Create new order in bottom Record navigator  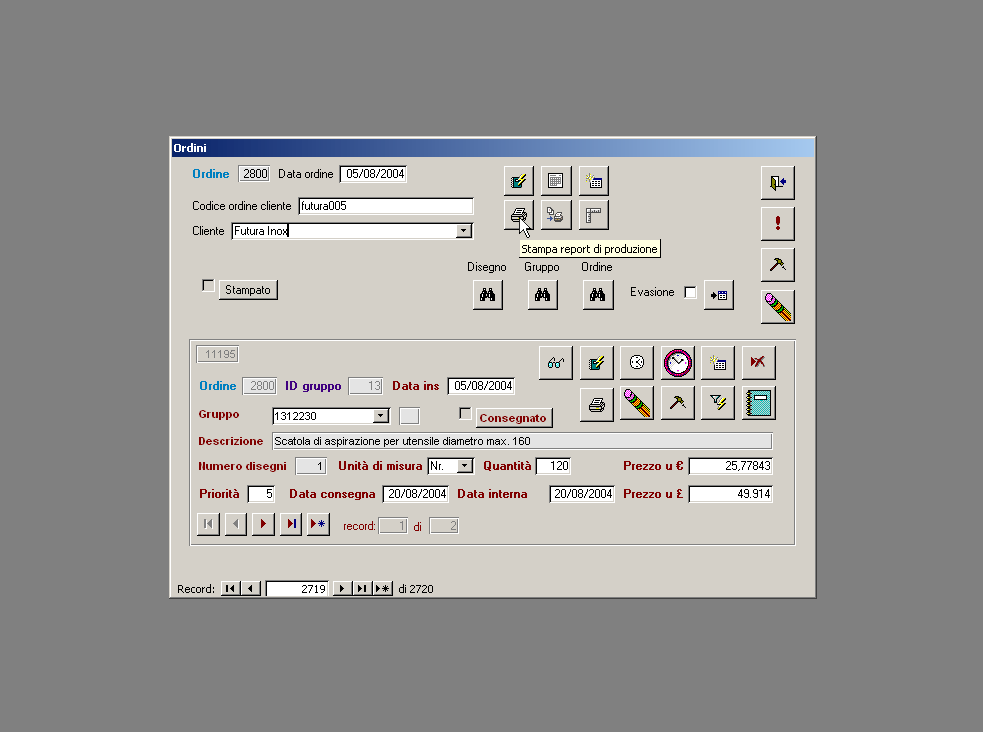383,588
